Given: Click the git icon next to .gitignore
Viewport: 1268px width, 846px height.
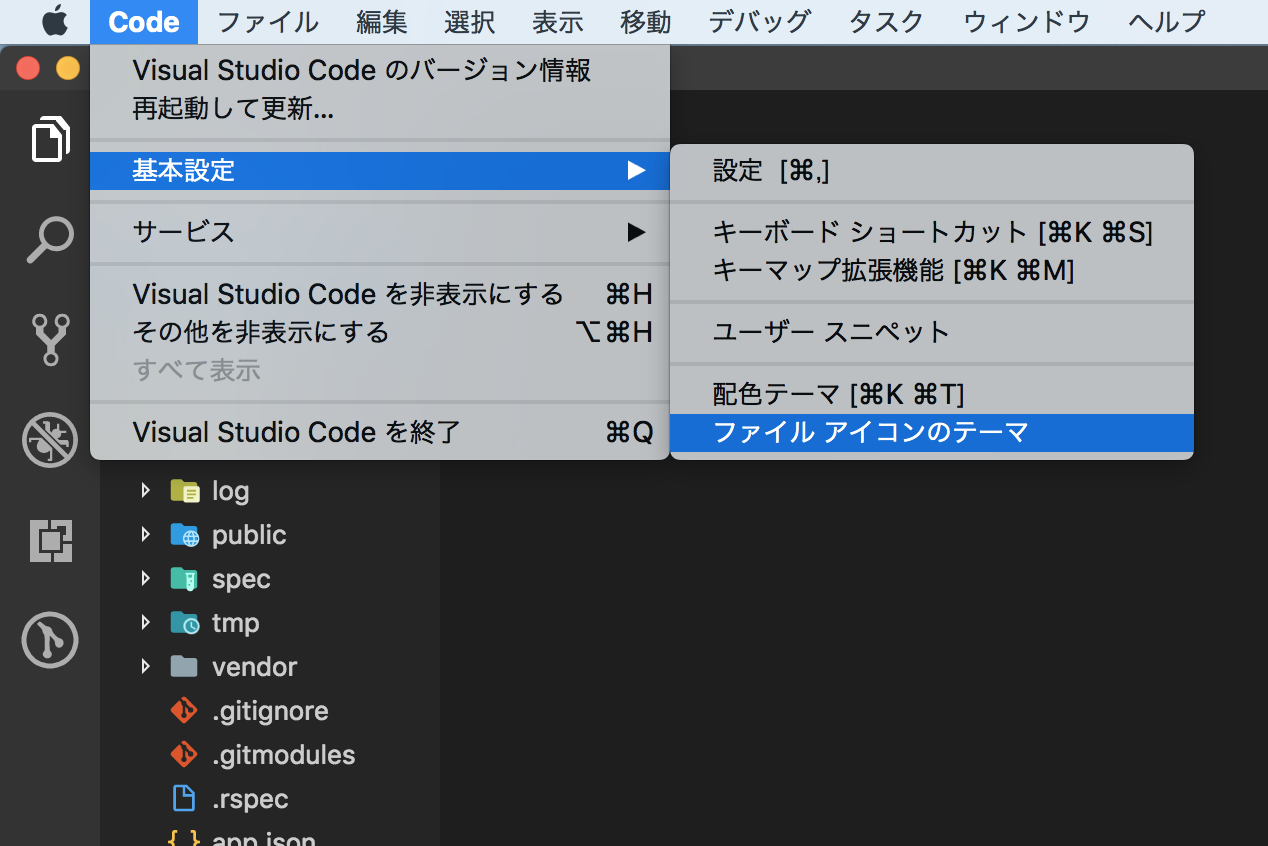Looking at the screenshot, I should pos(182,710).
